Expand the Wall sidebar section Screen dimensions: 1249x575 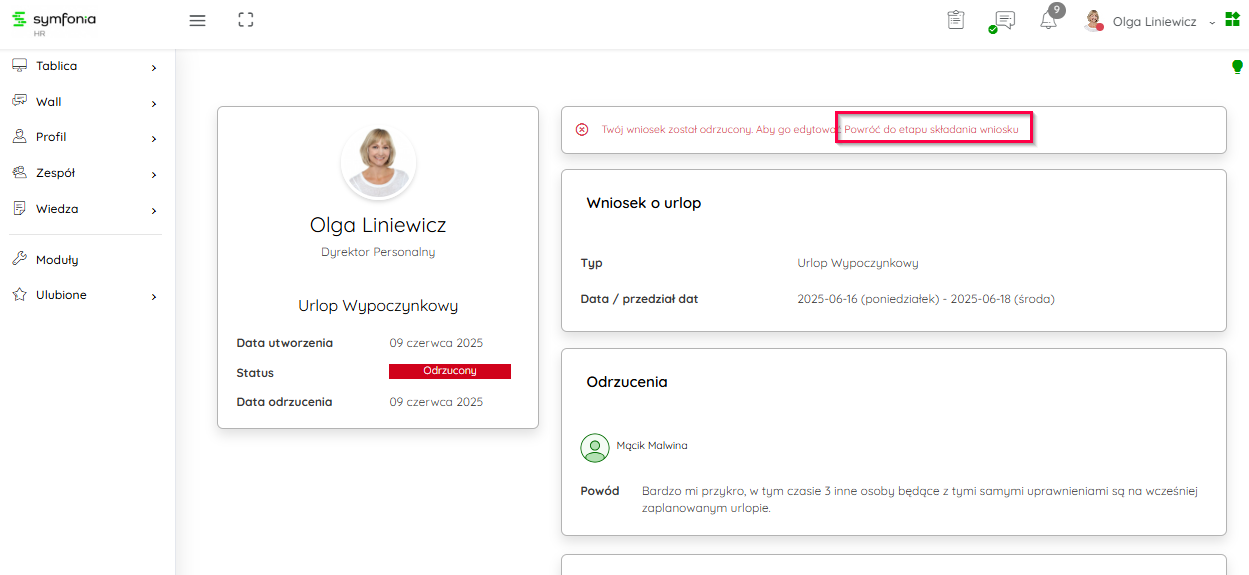pos(85,102)
